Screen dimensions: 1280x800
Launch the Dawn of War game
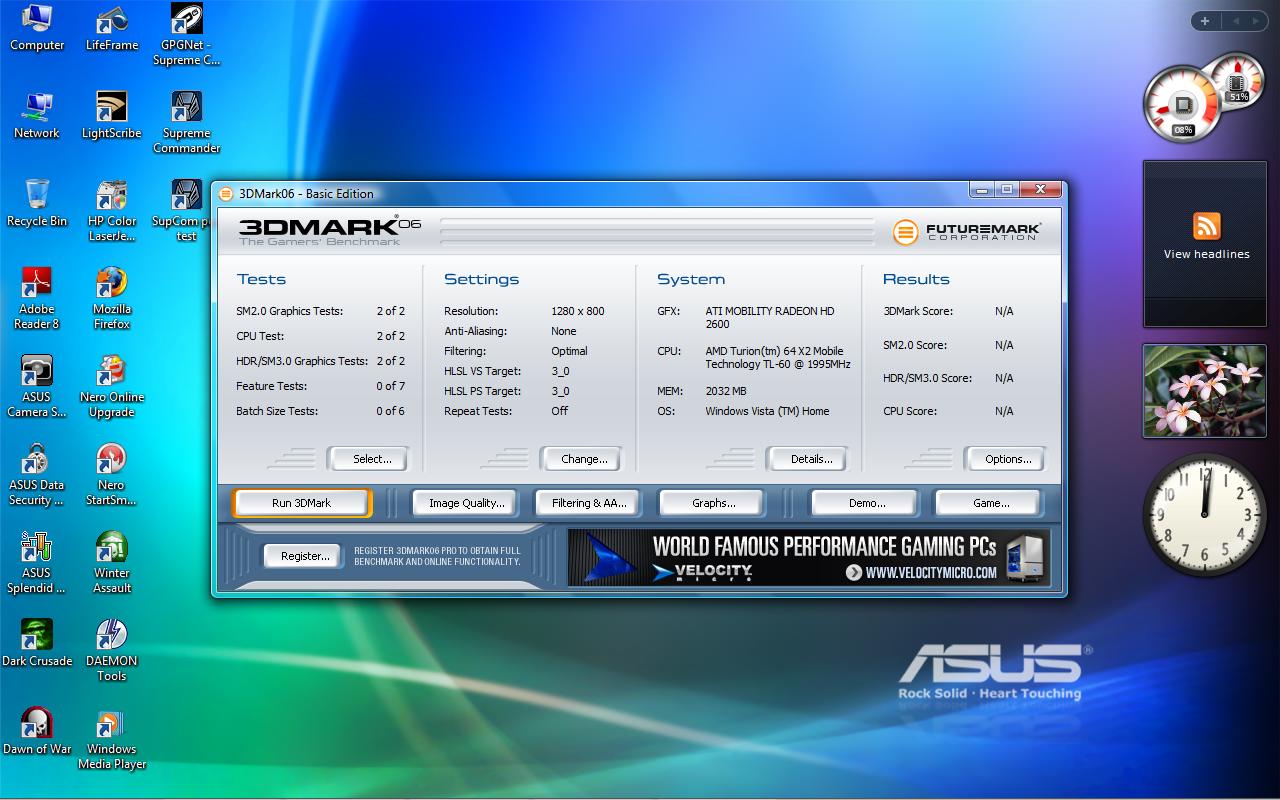tap(37, 731)
